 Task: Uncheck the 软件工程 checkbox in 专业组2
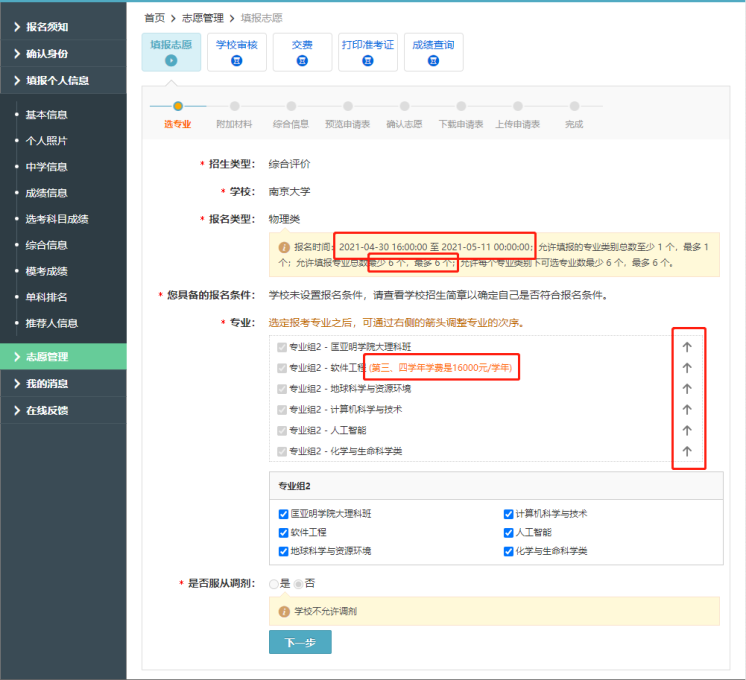284,533
